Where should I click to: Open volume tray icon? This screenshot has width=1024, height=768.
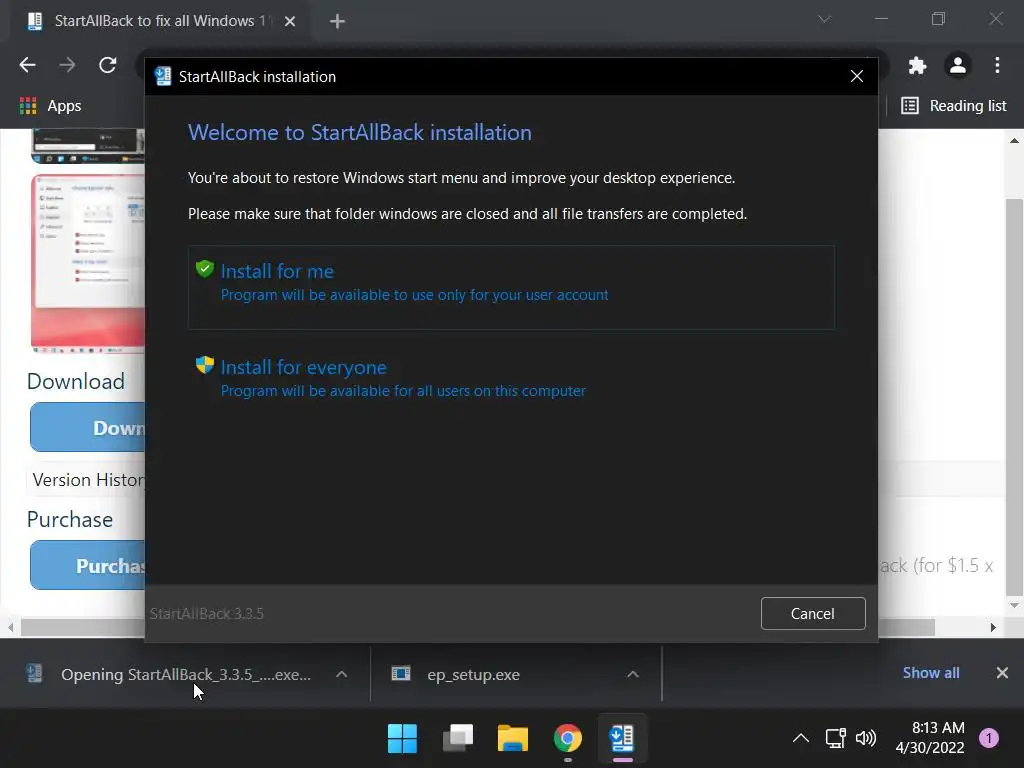866,739
